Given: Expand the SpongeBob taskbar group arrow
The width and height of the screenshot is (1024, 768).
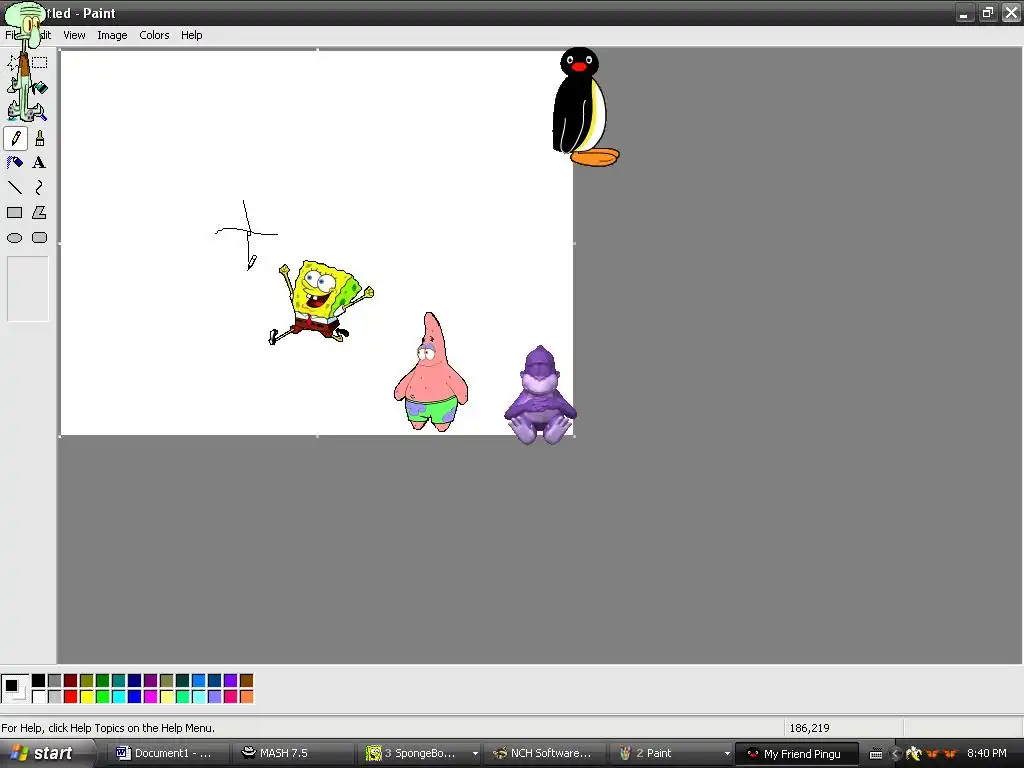Looking at the screenshot, I should [475, 754].
